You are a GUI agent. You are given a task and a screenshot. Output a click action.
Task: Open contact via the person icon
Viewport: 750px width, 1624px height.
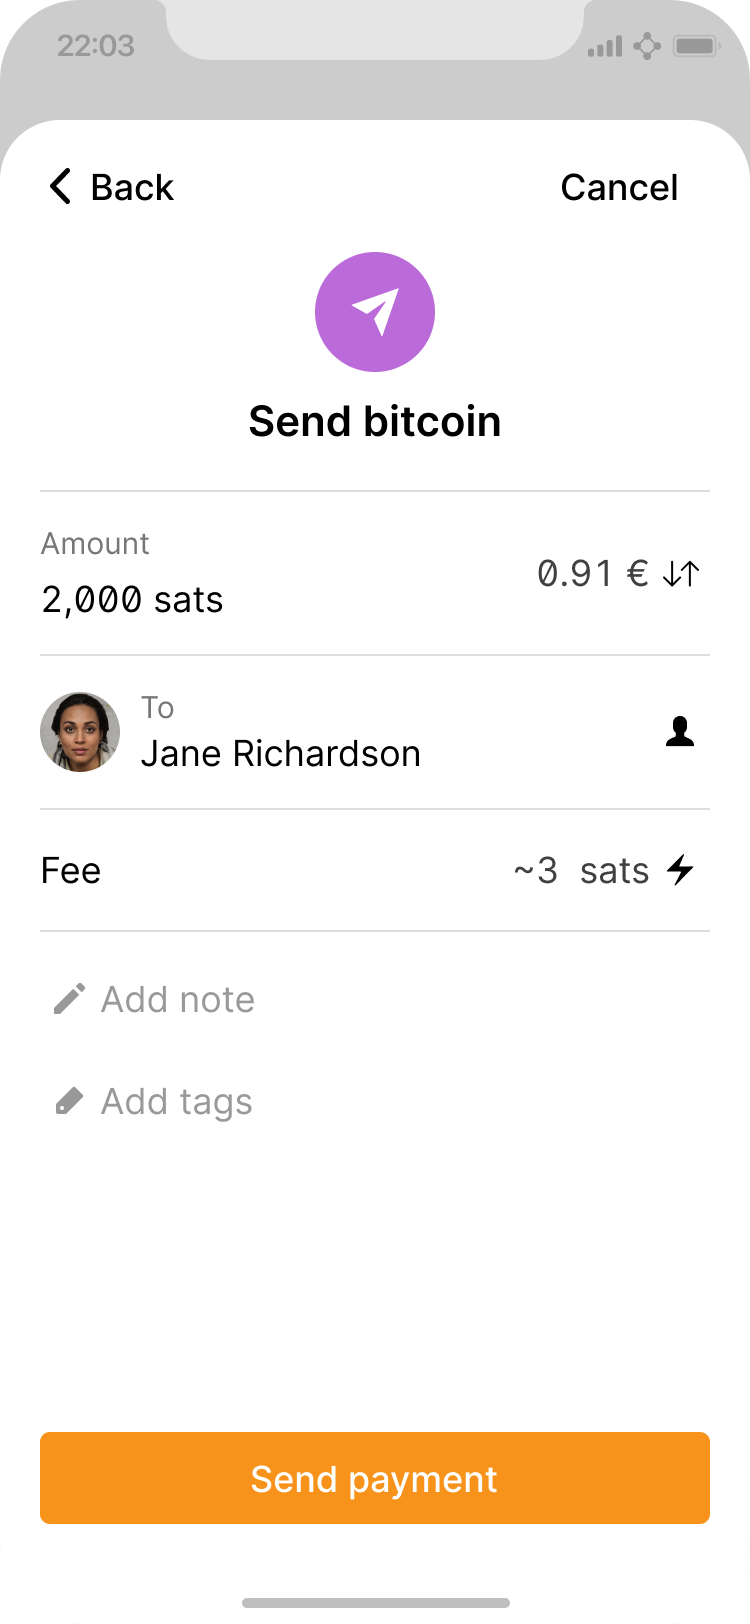click(680, 732)
